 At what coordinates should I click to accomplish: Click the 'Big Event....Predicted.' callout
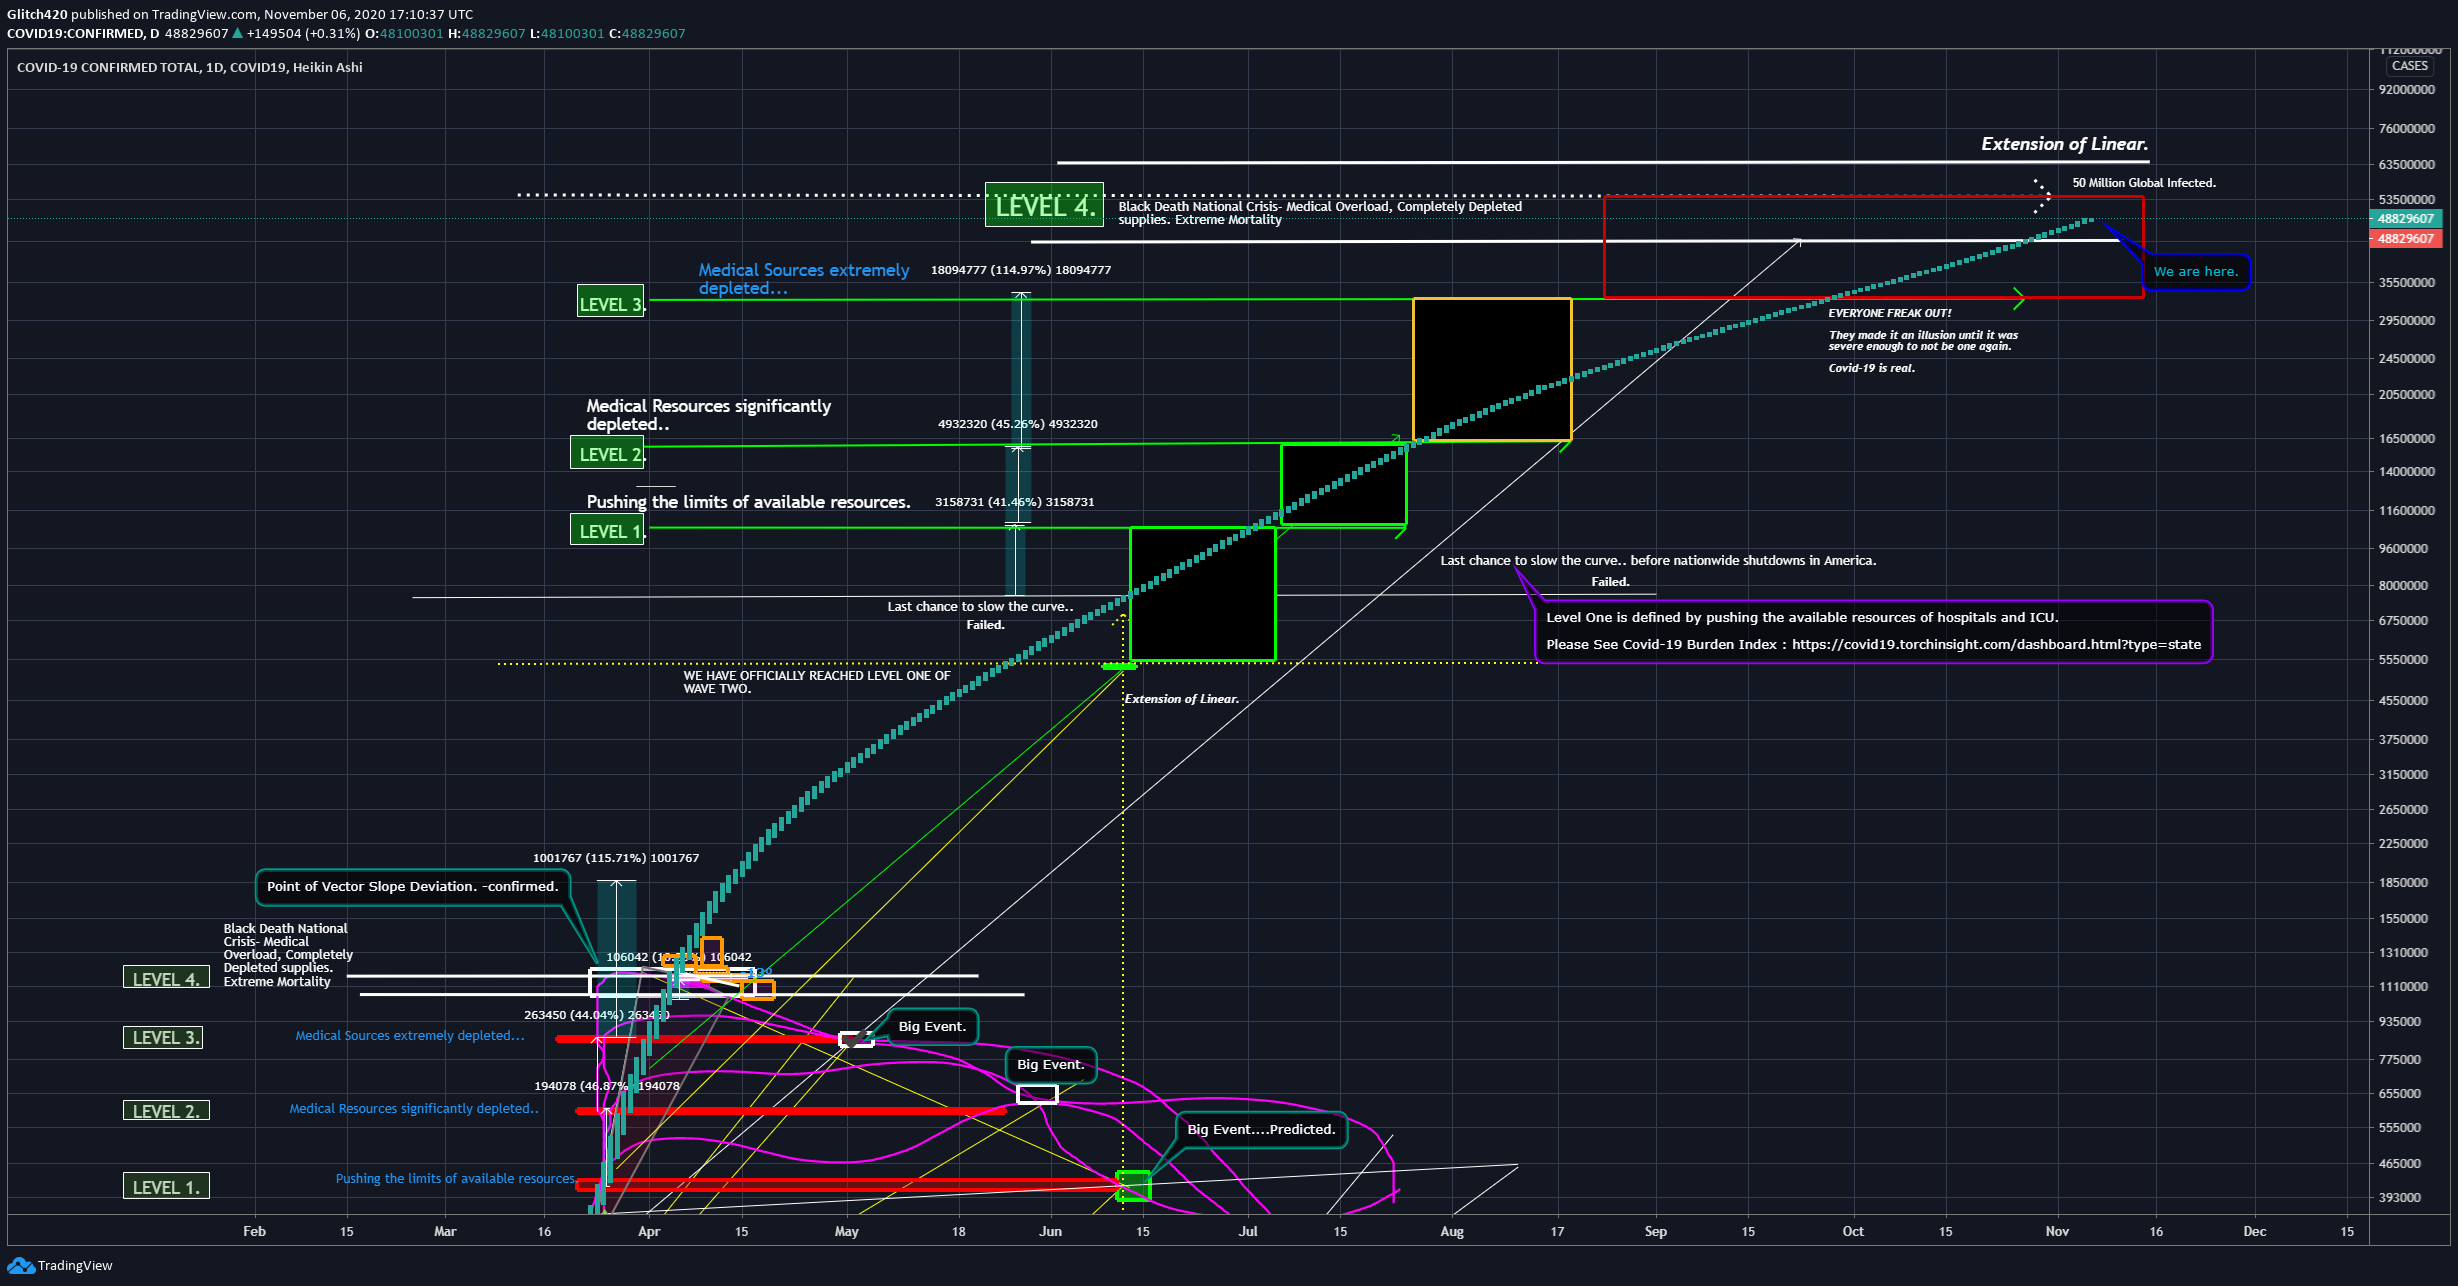[x=1261, y=1130]
